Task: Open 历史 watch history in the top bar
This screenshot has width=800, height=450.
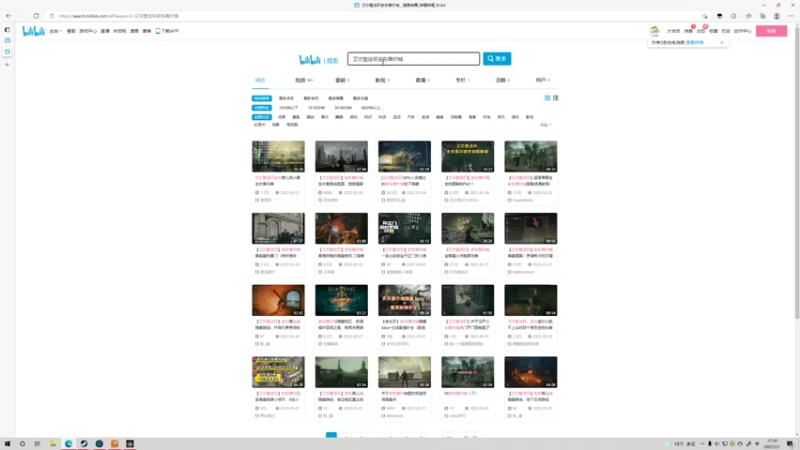Action: tap(726, 31)
